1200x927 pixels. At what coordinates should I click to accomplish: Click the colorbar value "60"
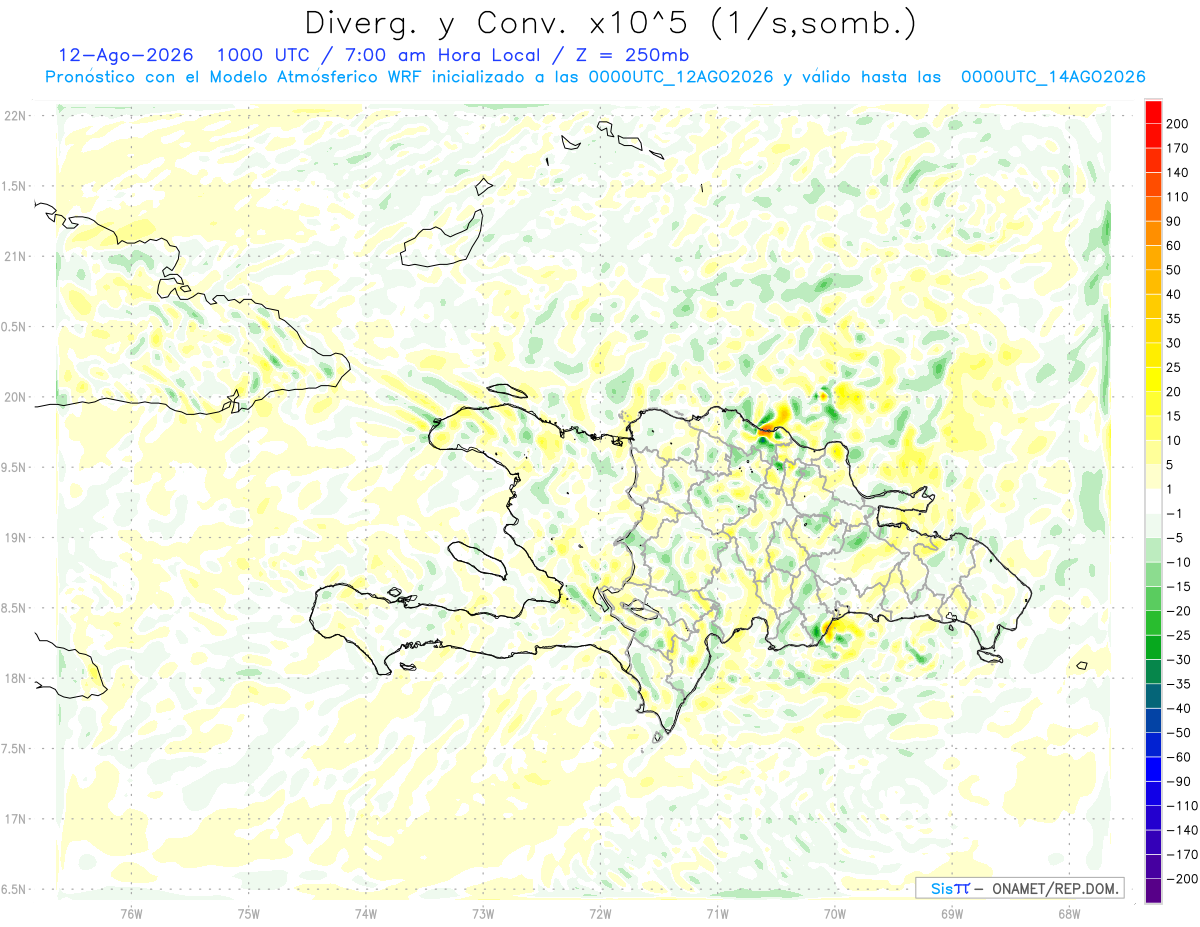[1175, 246]
